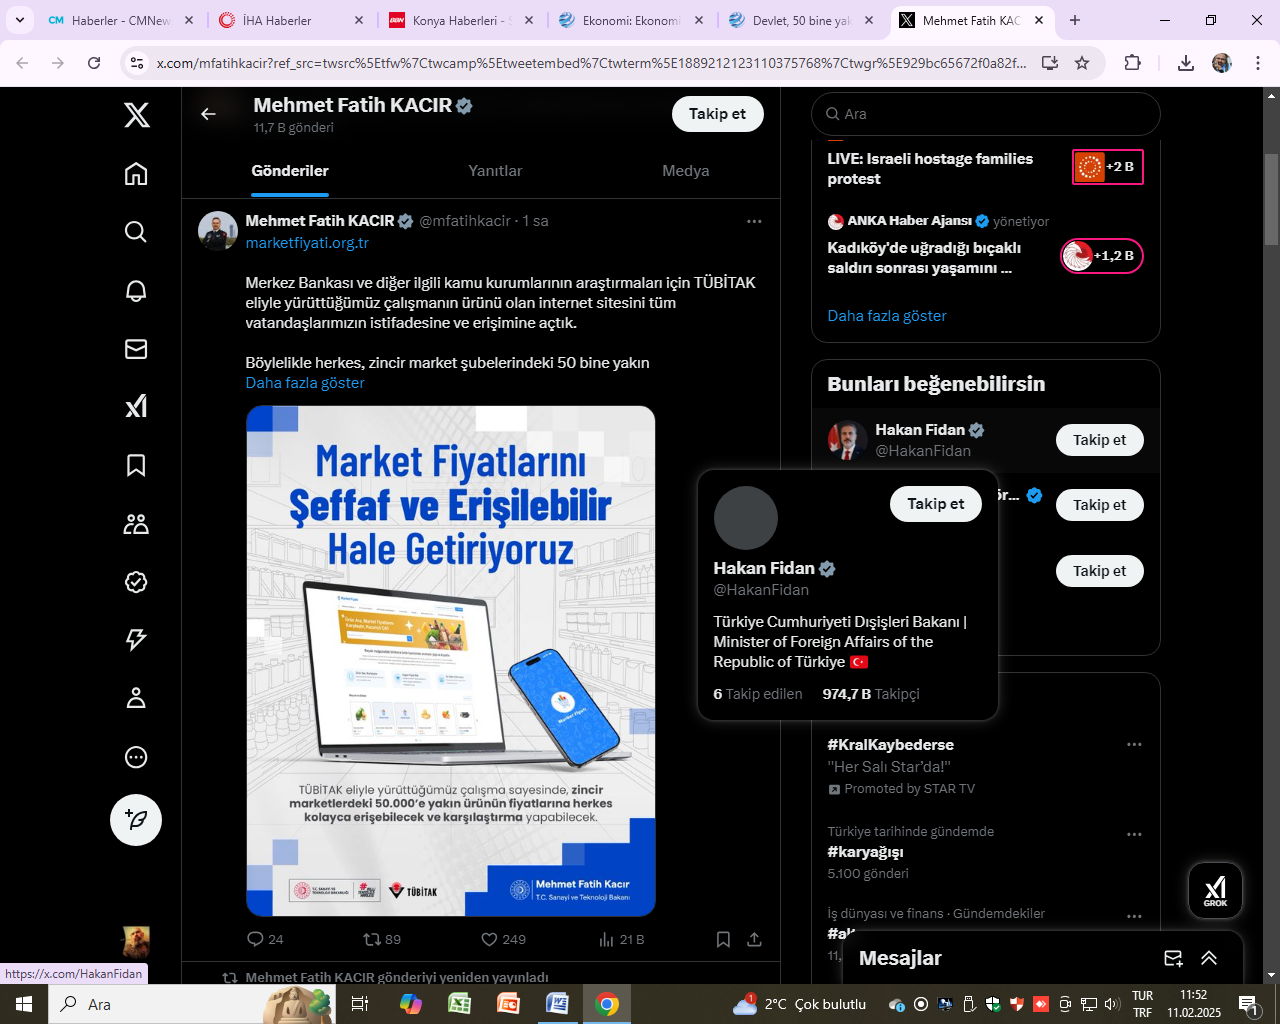Viewport: 1280px width, 1024px height.
Task: Open Windows Start menu
Action: pyautogui.click(x=24, y=1004)
